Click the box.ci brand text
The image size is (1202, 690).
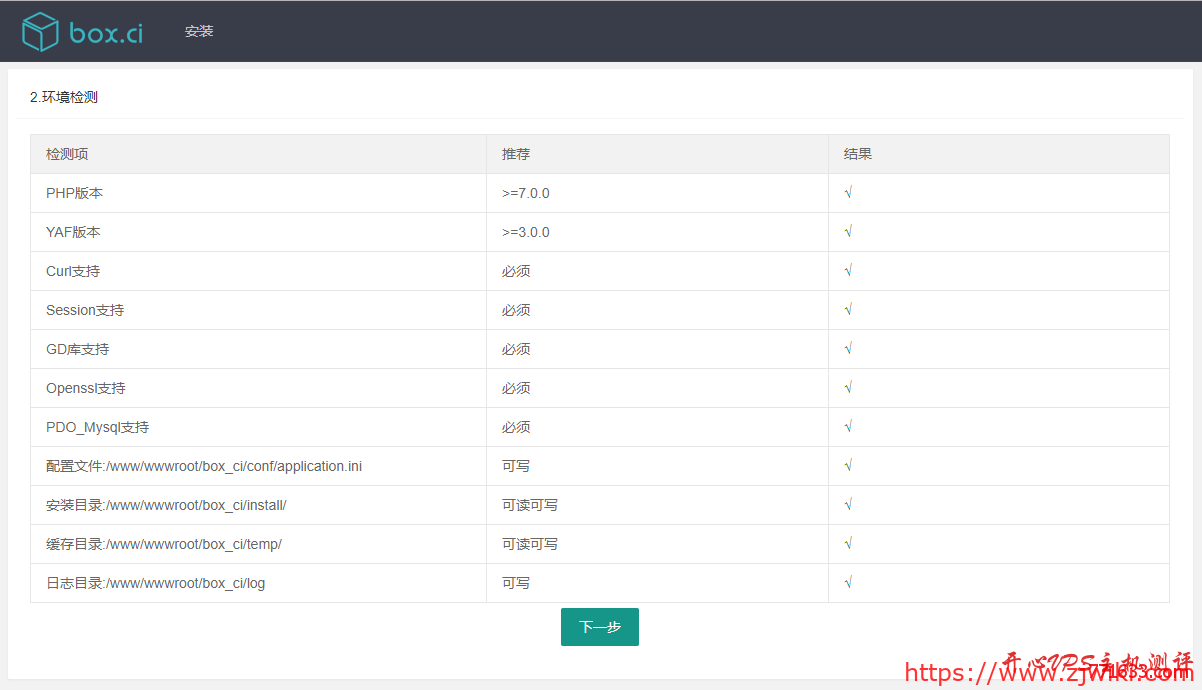point(106,33)
